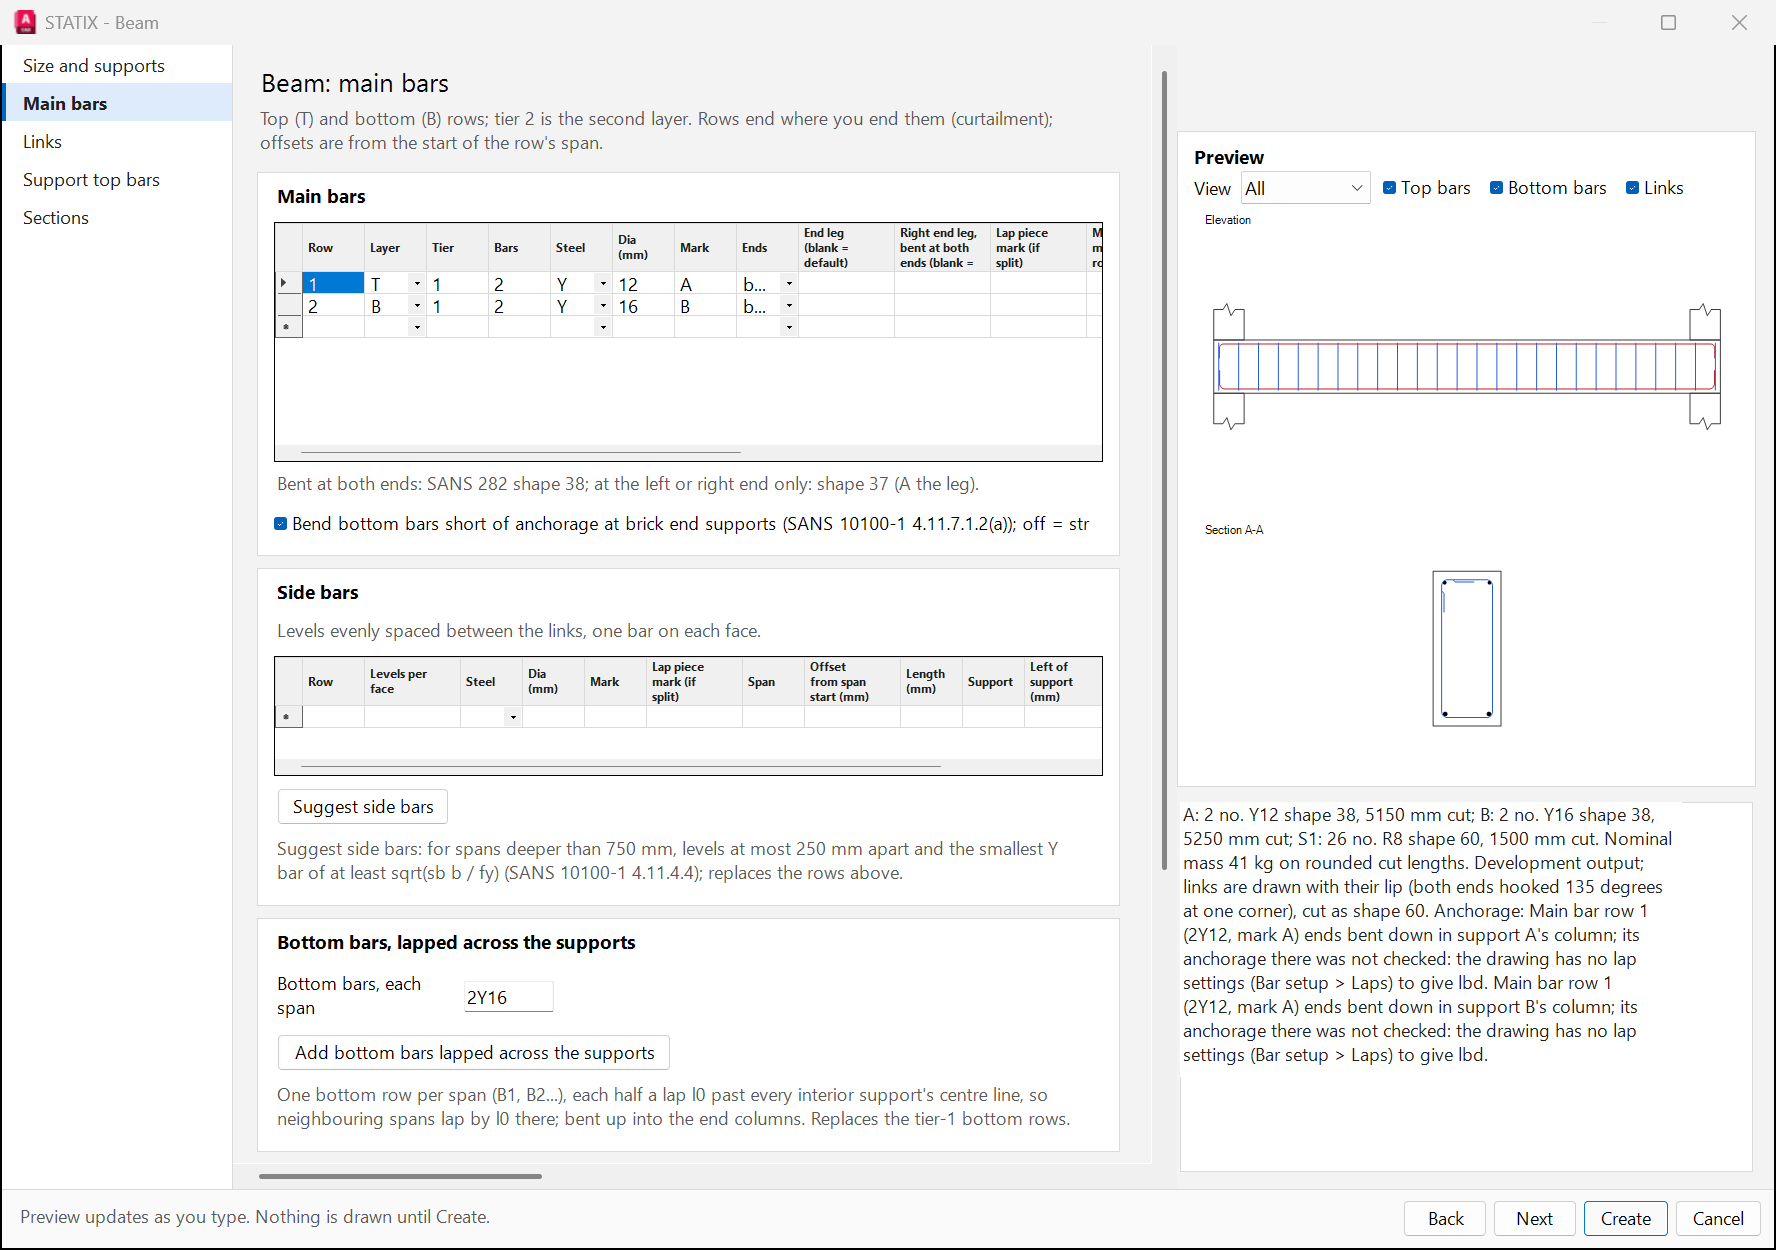Click the Mark cell showing A

[x=705, y=284]
